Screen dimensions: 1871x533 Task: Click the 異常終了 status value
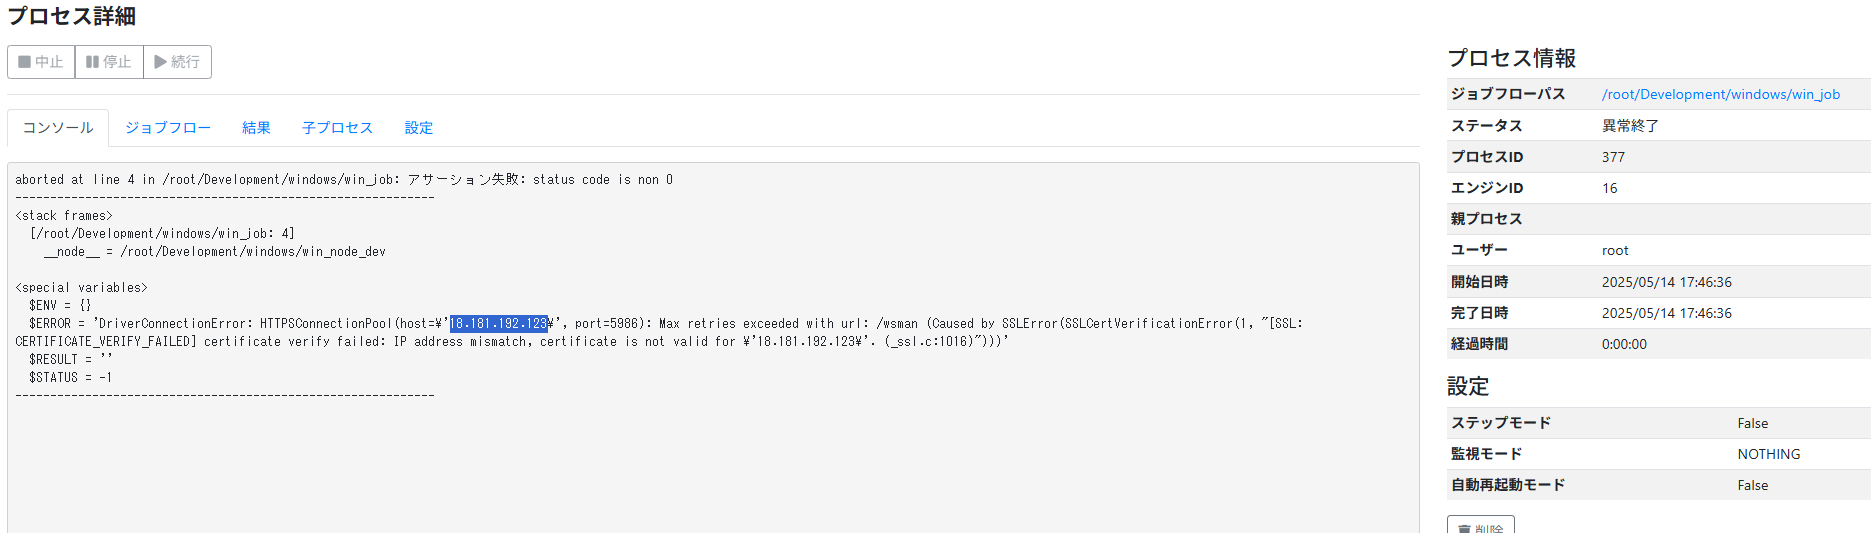[1630, 126]
